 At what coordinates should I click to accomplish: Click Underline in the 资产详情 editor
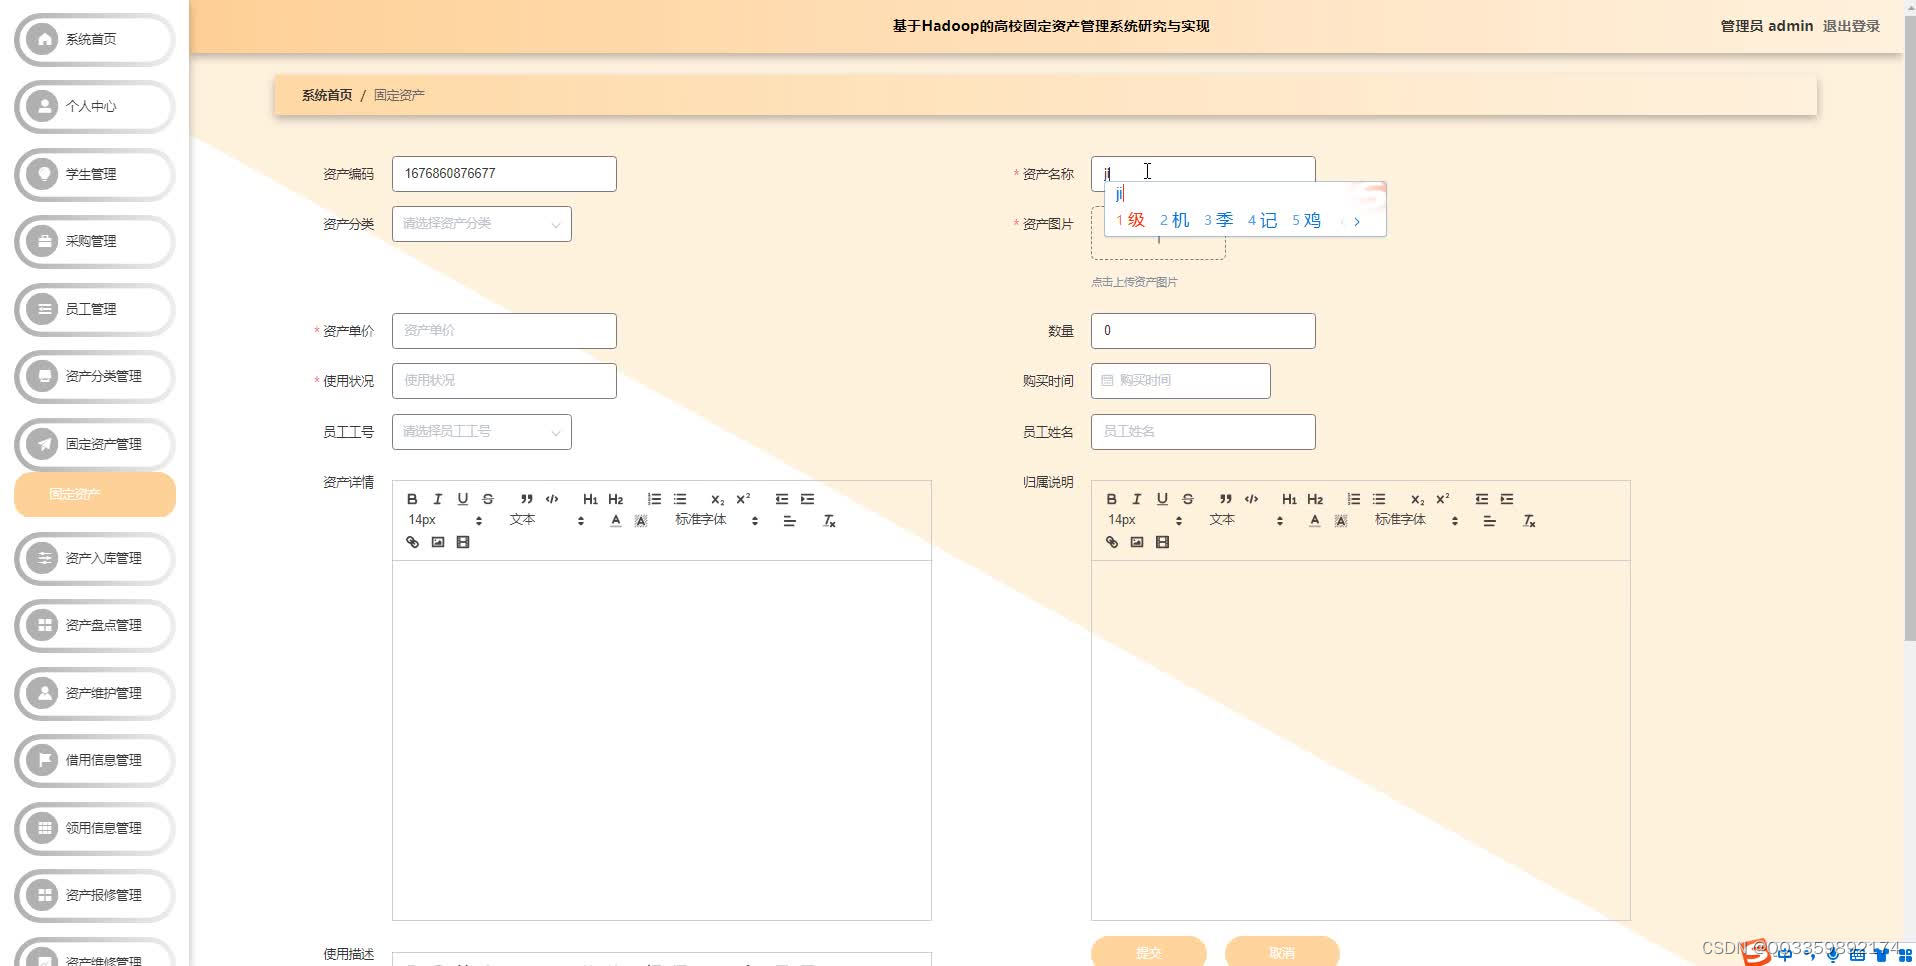pyautogui.click(x=462, y=499)
